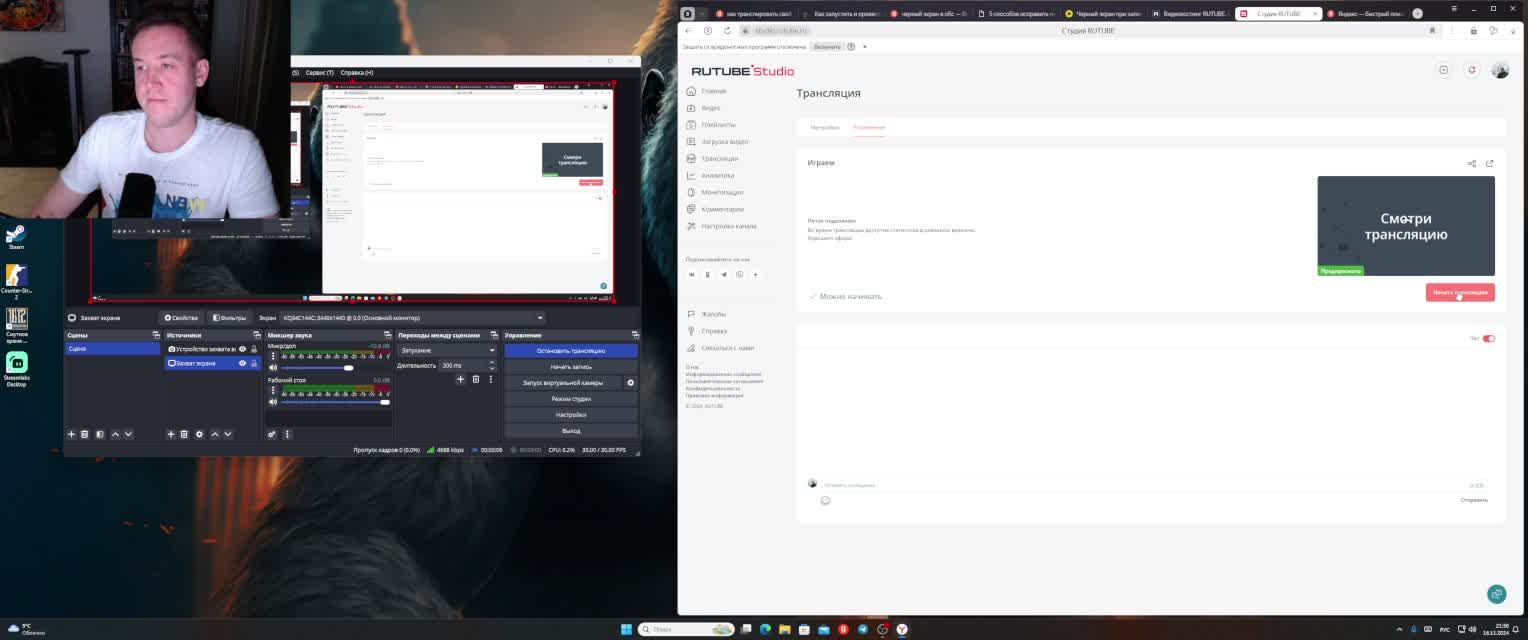Open advanced audio properties in mixer footer
This screenshot has width=1528, height=640.
pyautogui.click(x=272, y=434)
